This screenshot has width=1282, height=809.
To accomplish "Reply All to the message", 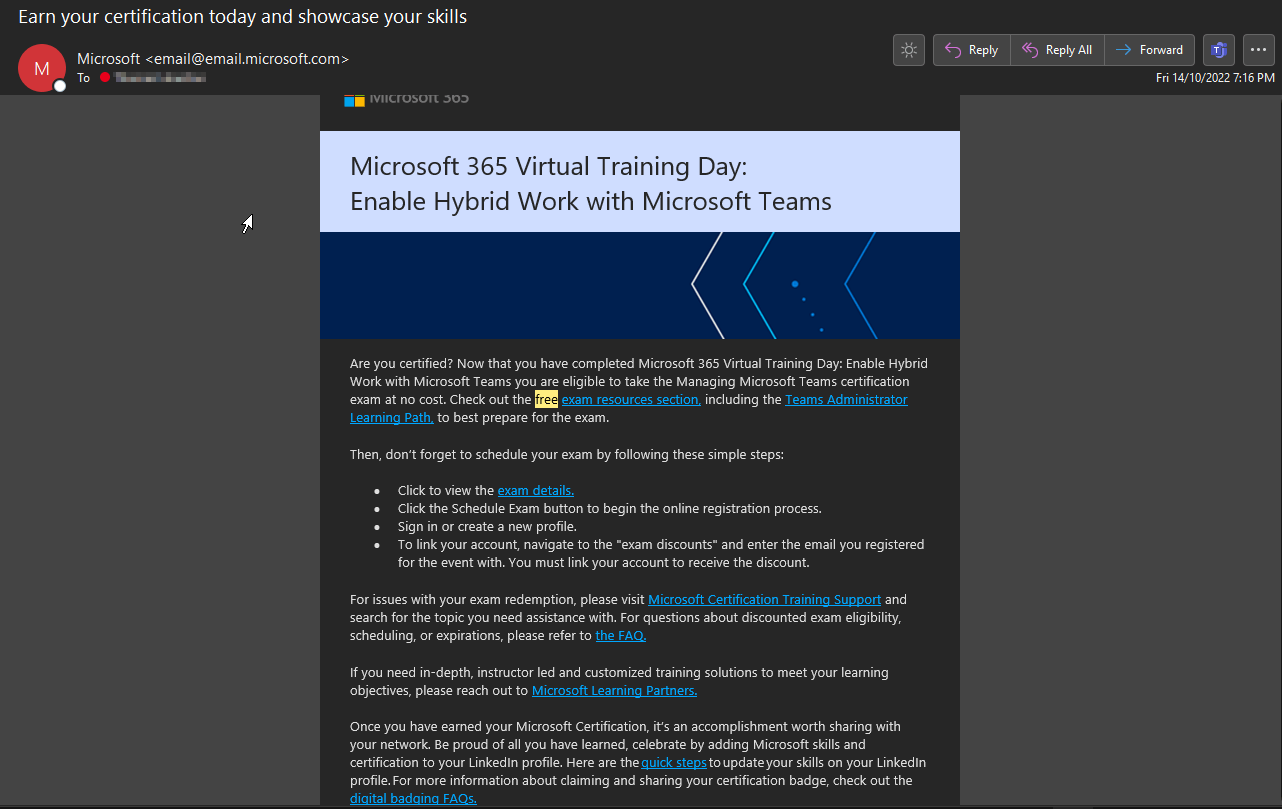I will pos(1057,50).
